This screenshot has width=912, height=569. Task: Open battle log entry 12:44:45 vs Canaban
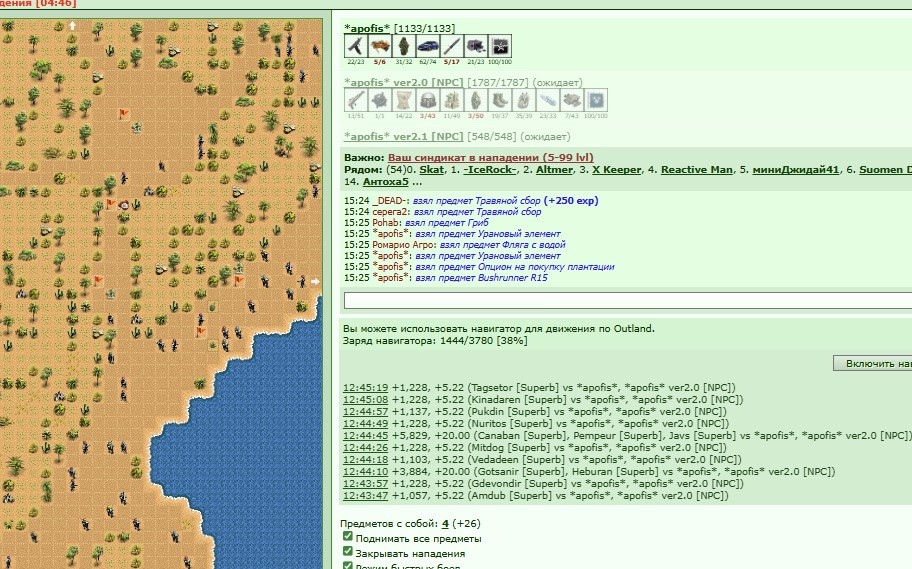(365, 436)
